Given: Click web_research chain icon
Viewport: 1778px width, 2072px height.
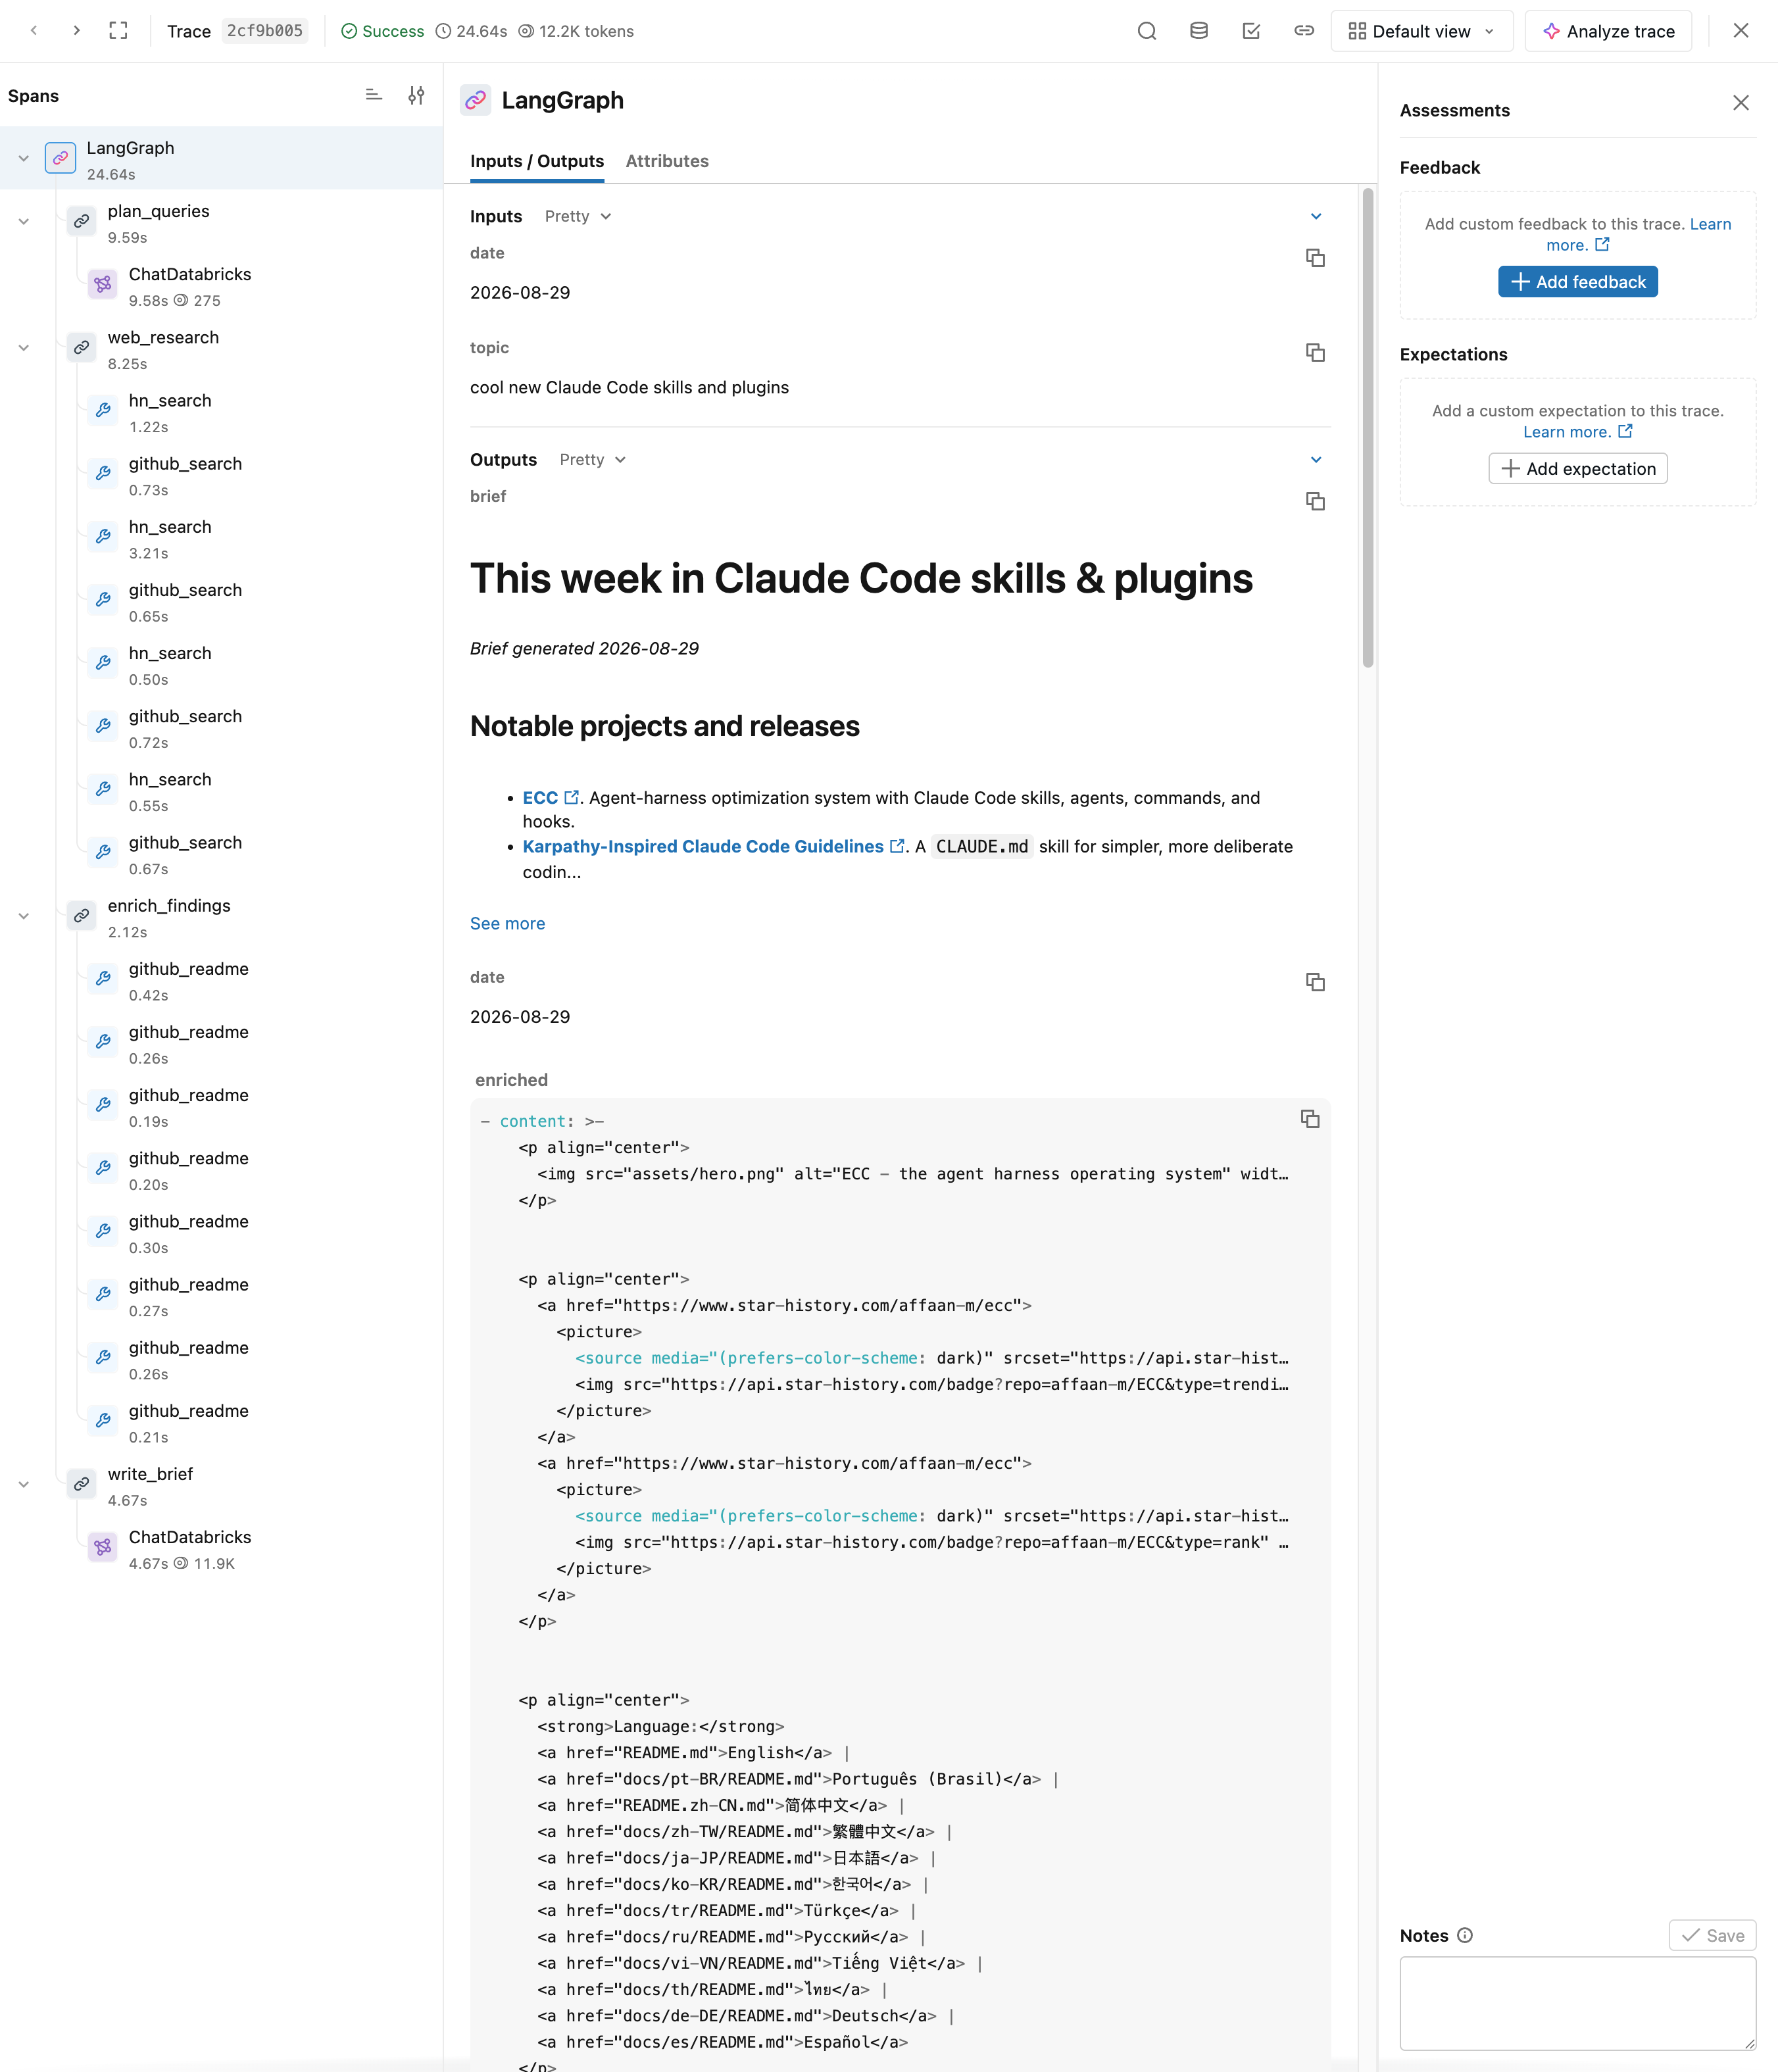Looking at the screenshot, I should click(x=82, y=348).
